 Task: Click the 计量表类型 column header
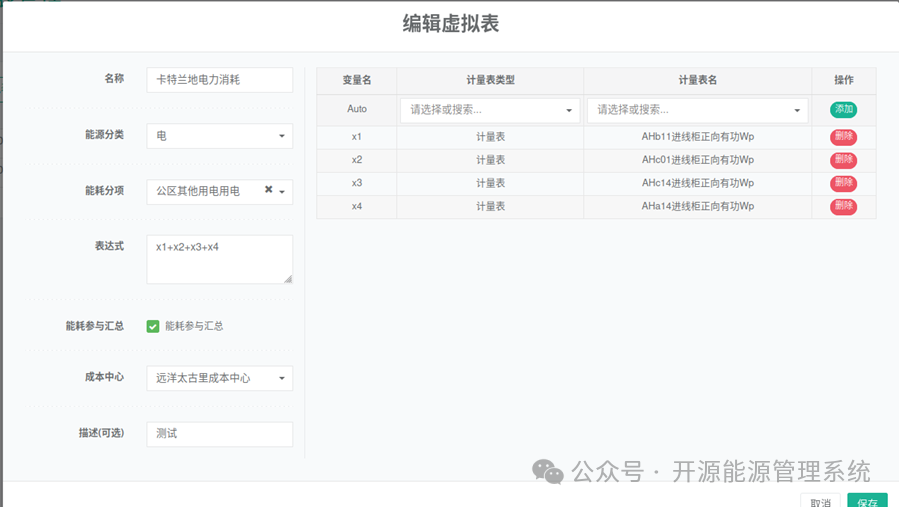[x=490, y=80]
